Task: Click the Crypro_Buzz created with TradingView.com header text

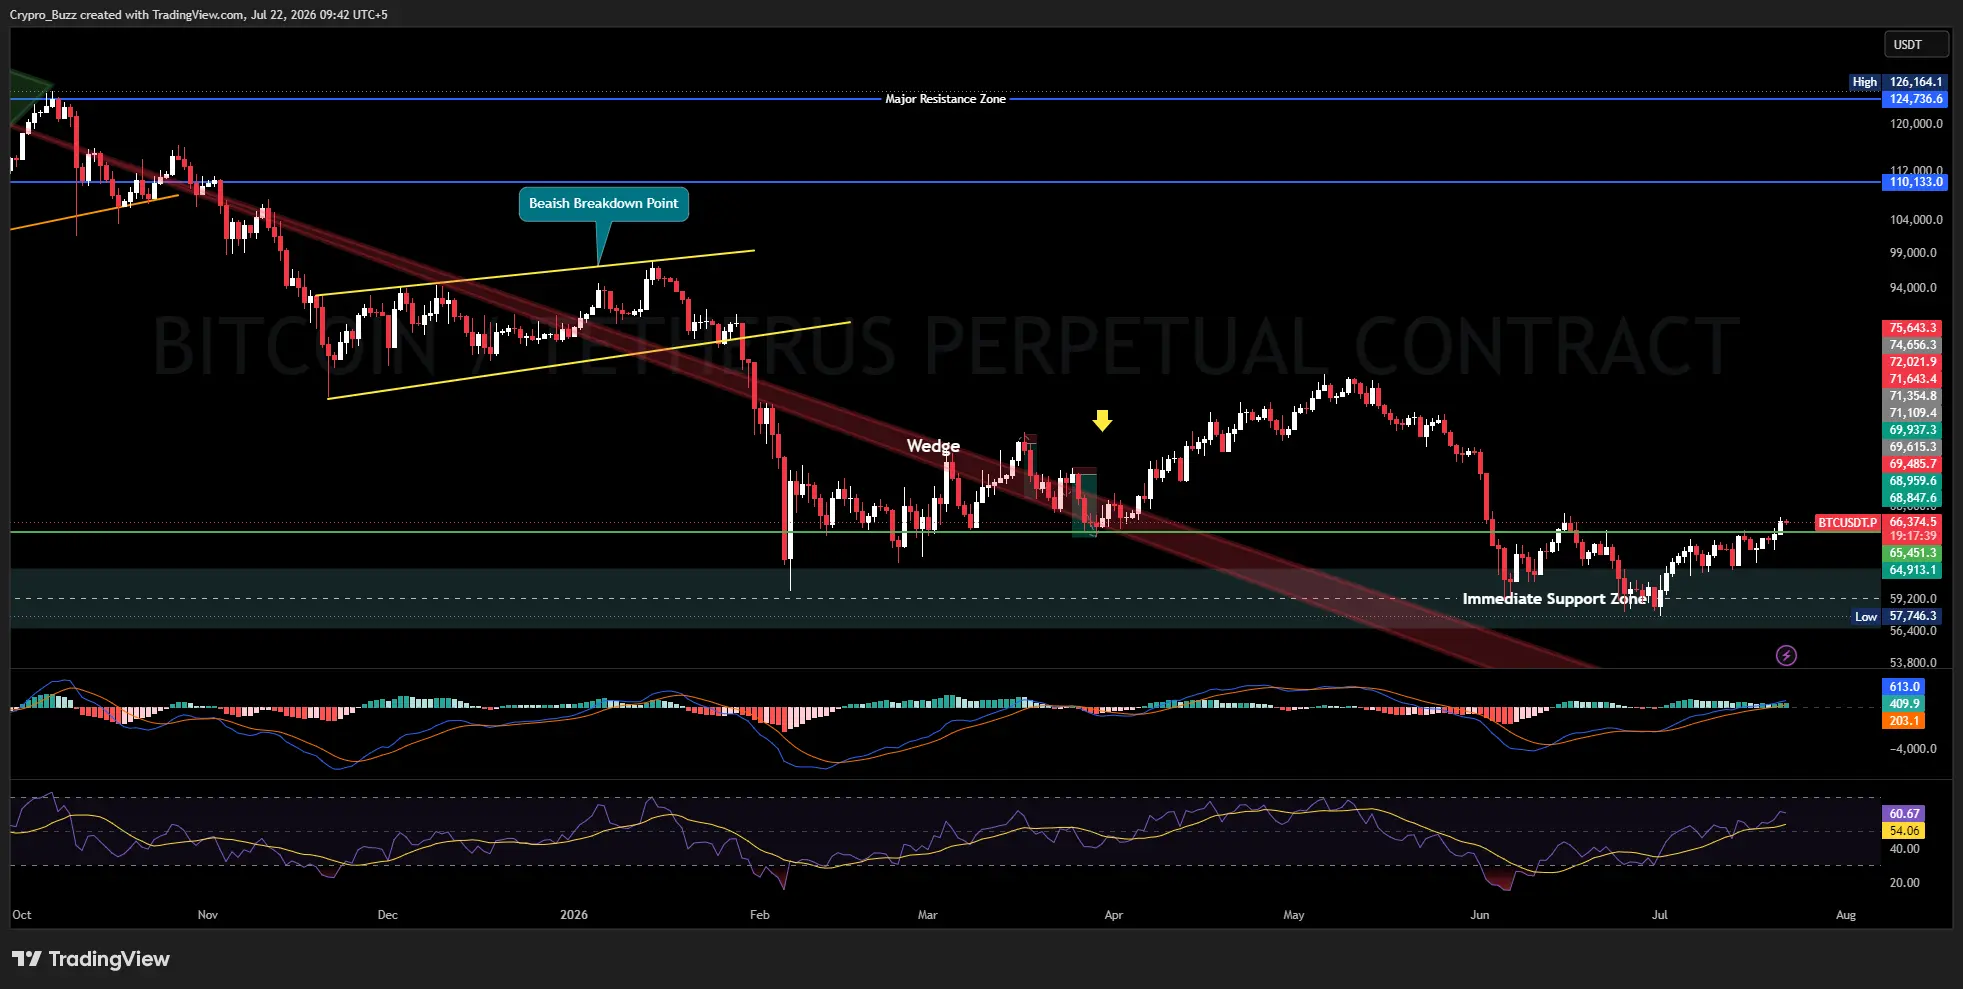Action: point(199,15)
